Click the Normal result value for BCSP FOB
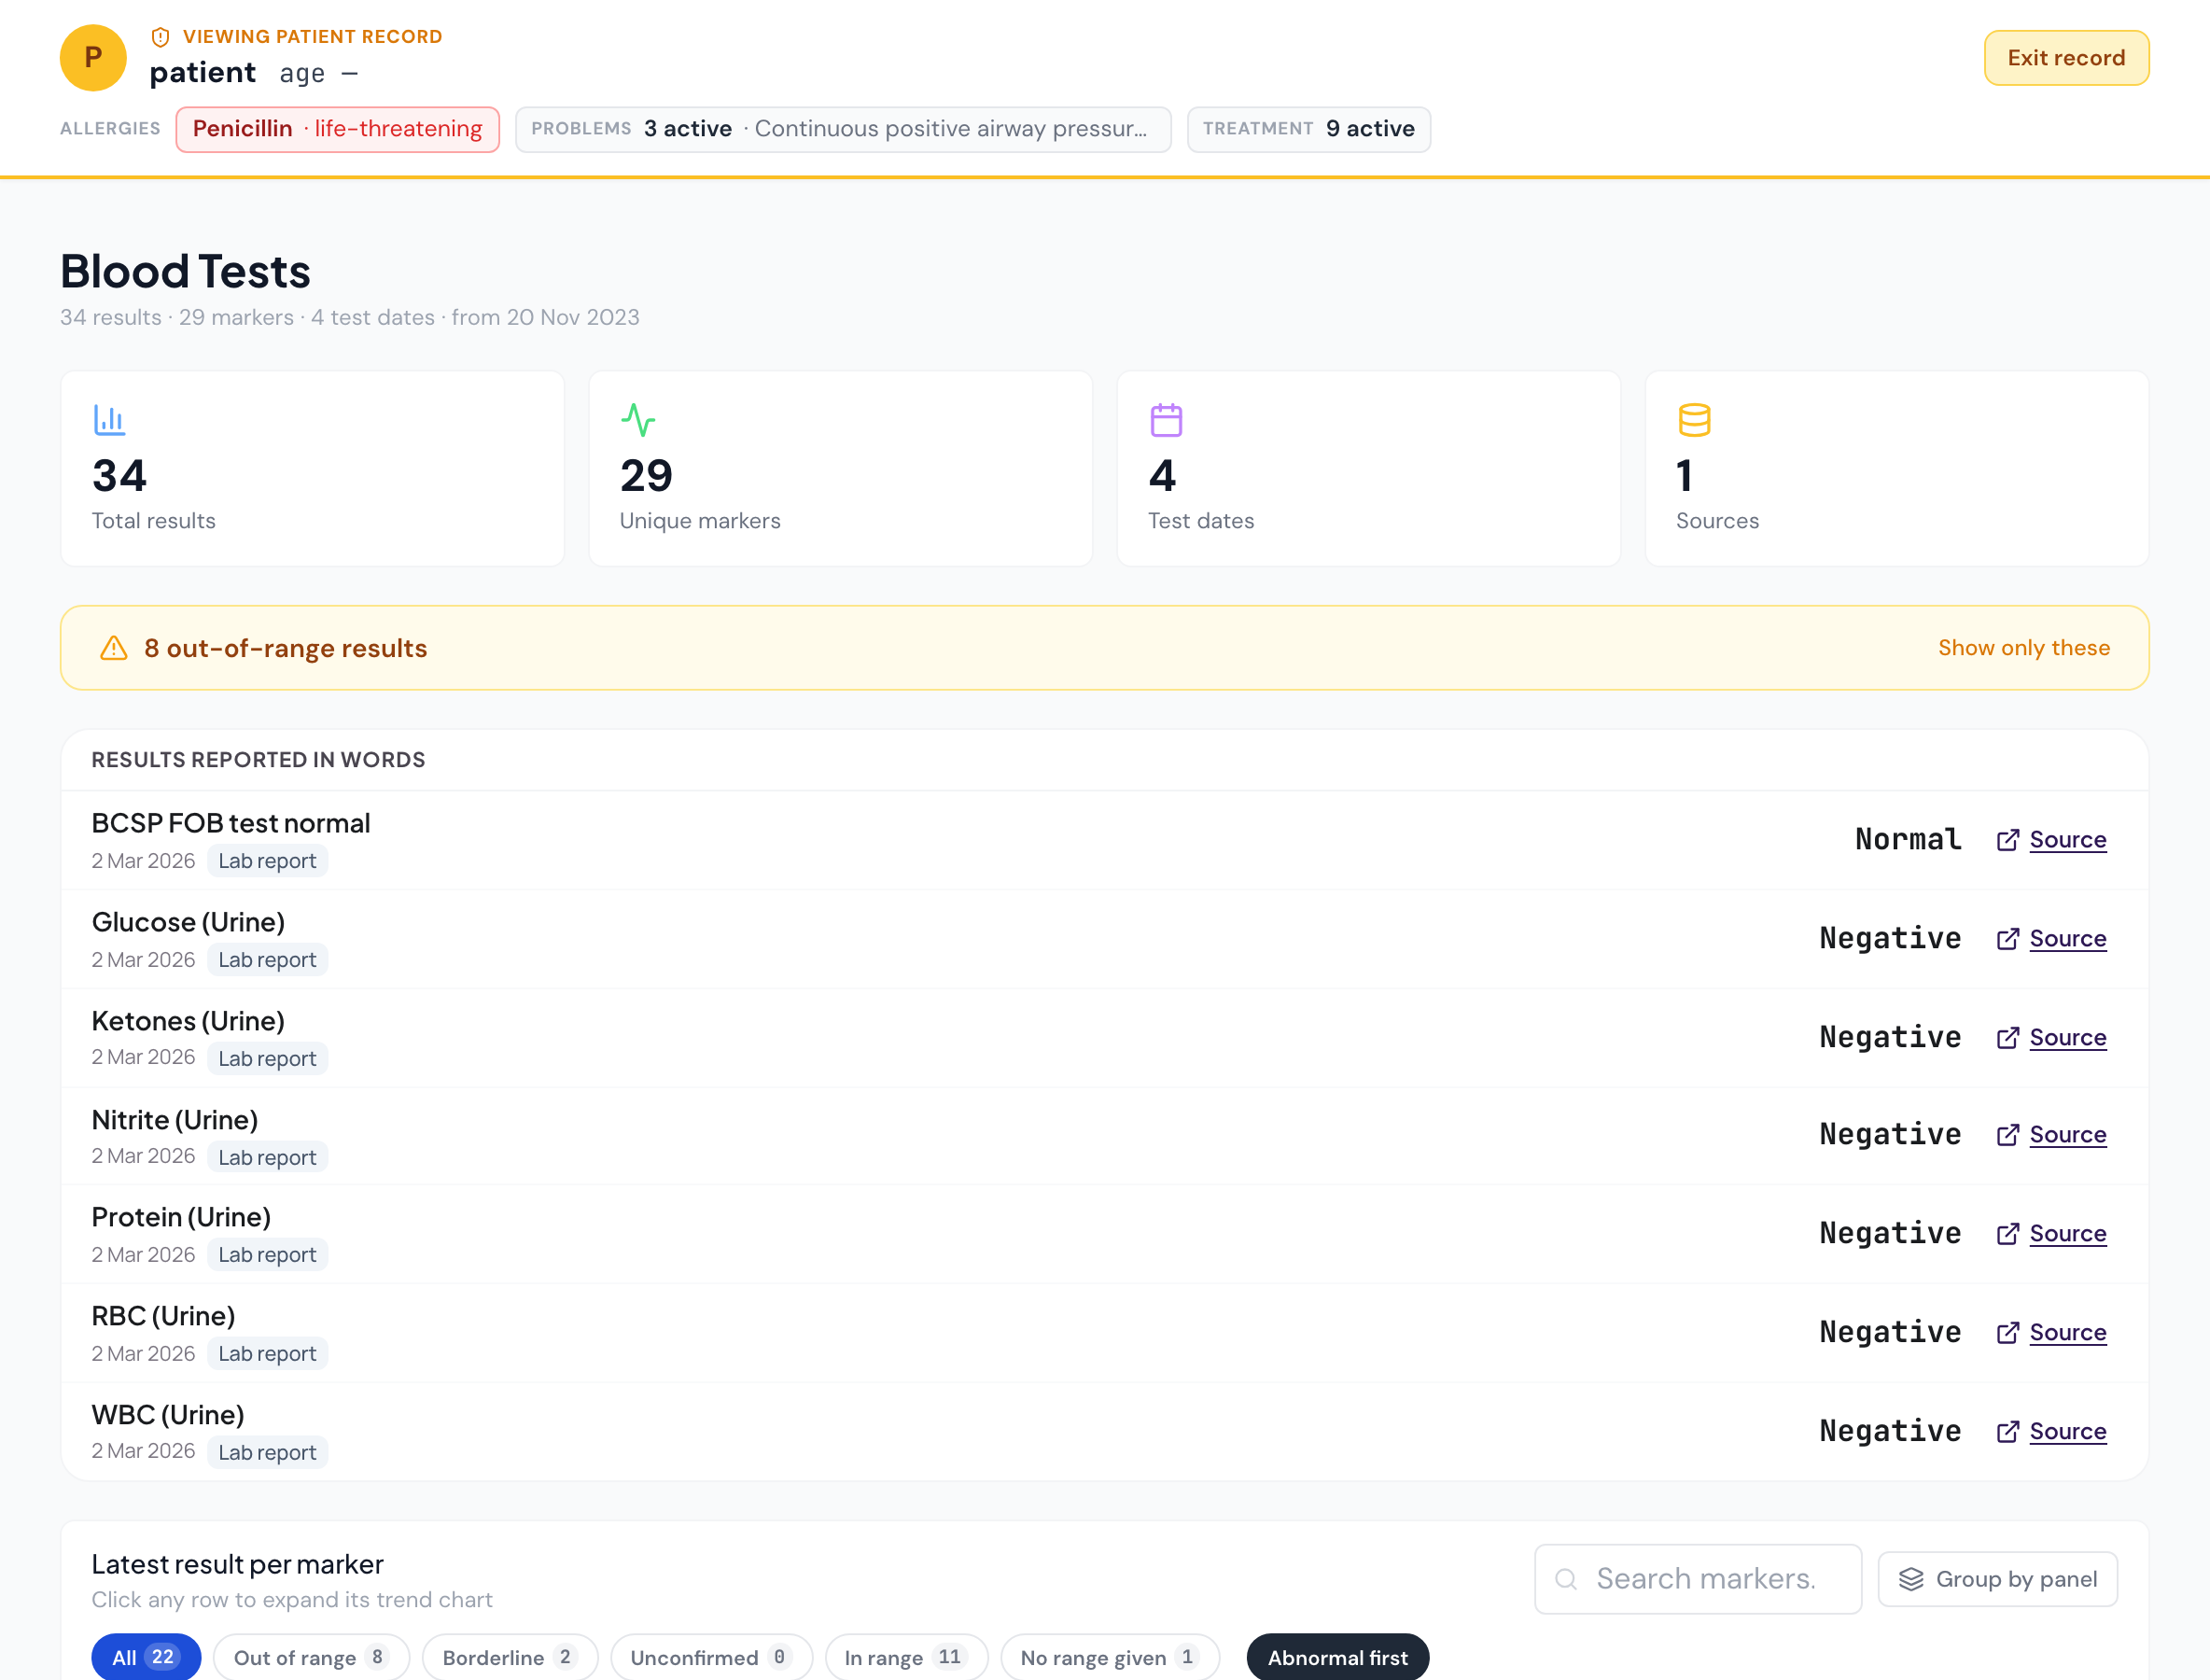Image resolution: width=2210 pixels, height=1680 pixels. coord(1908,840)
